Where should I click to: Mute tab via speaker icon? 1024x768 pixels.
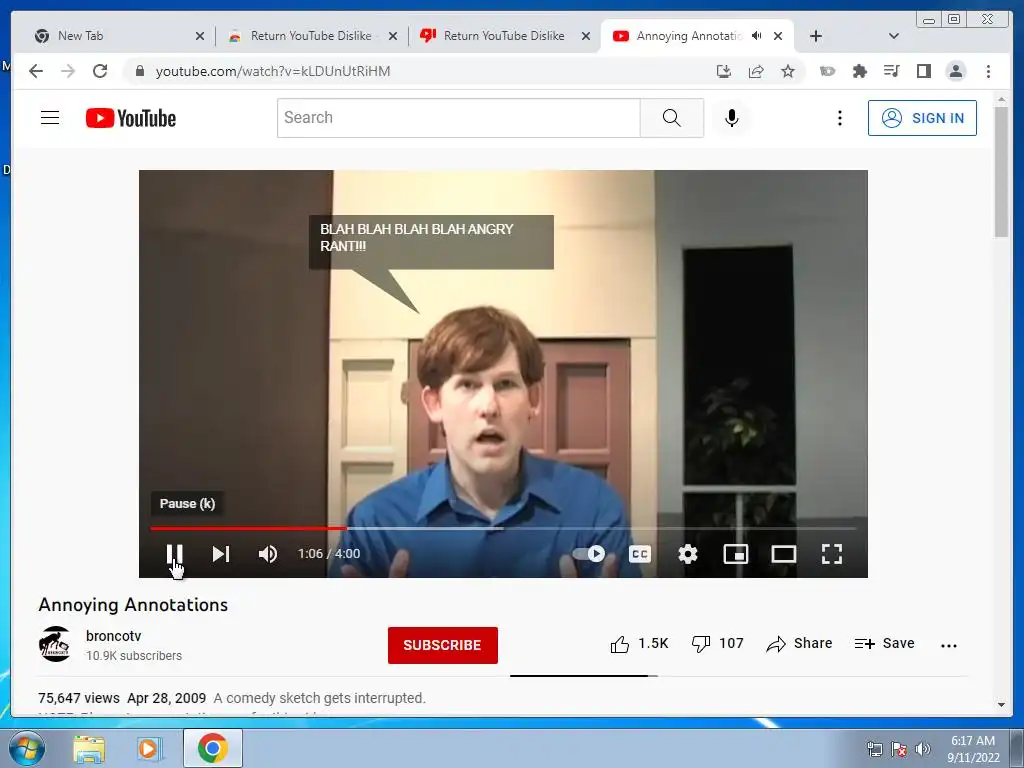tap(756, 36)
